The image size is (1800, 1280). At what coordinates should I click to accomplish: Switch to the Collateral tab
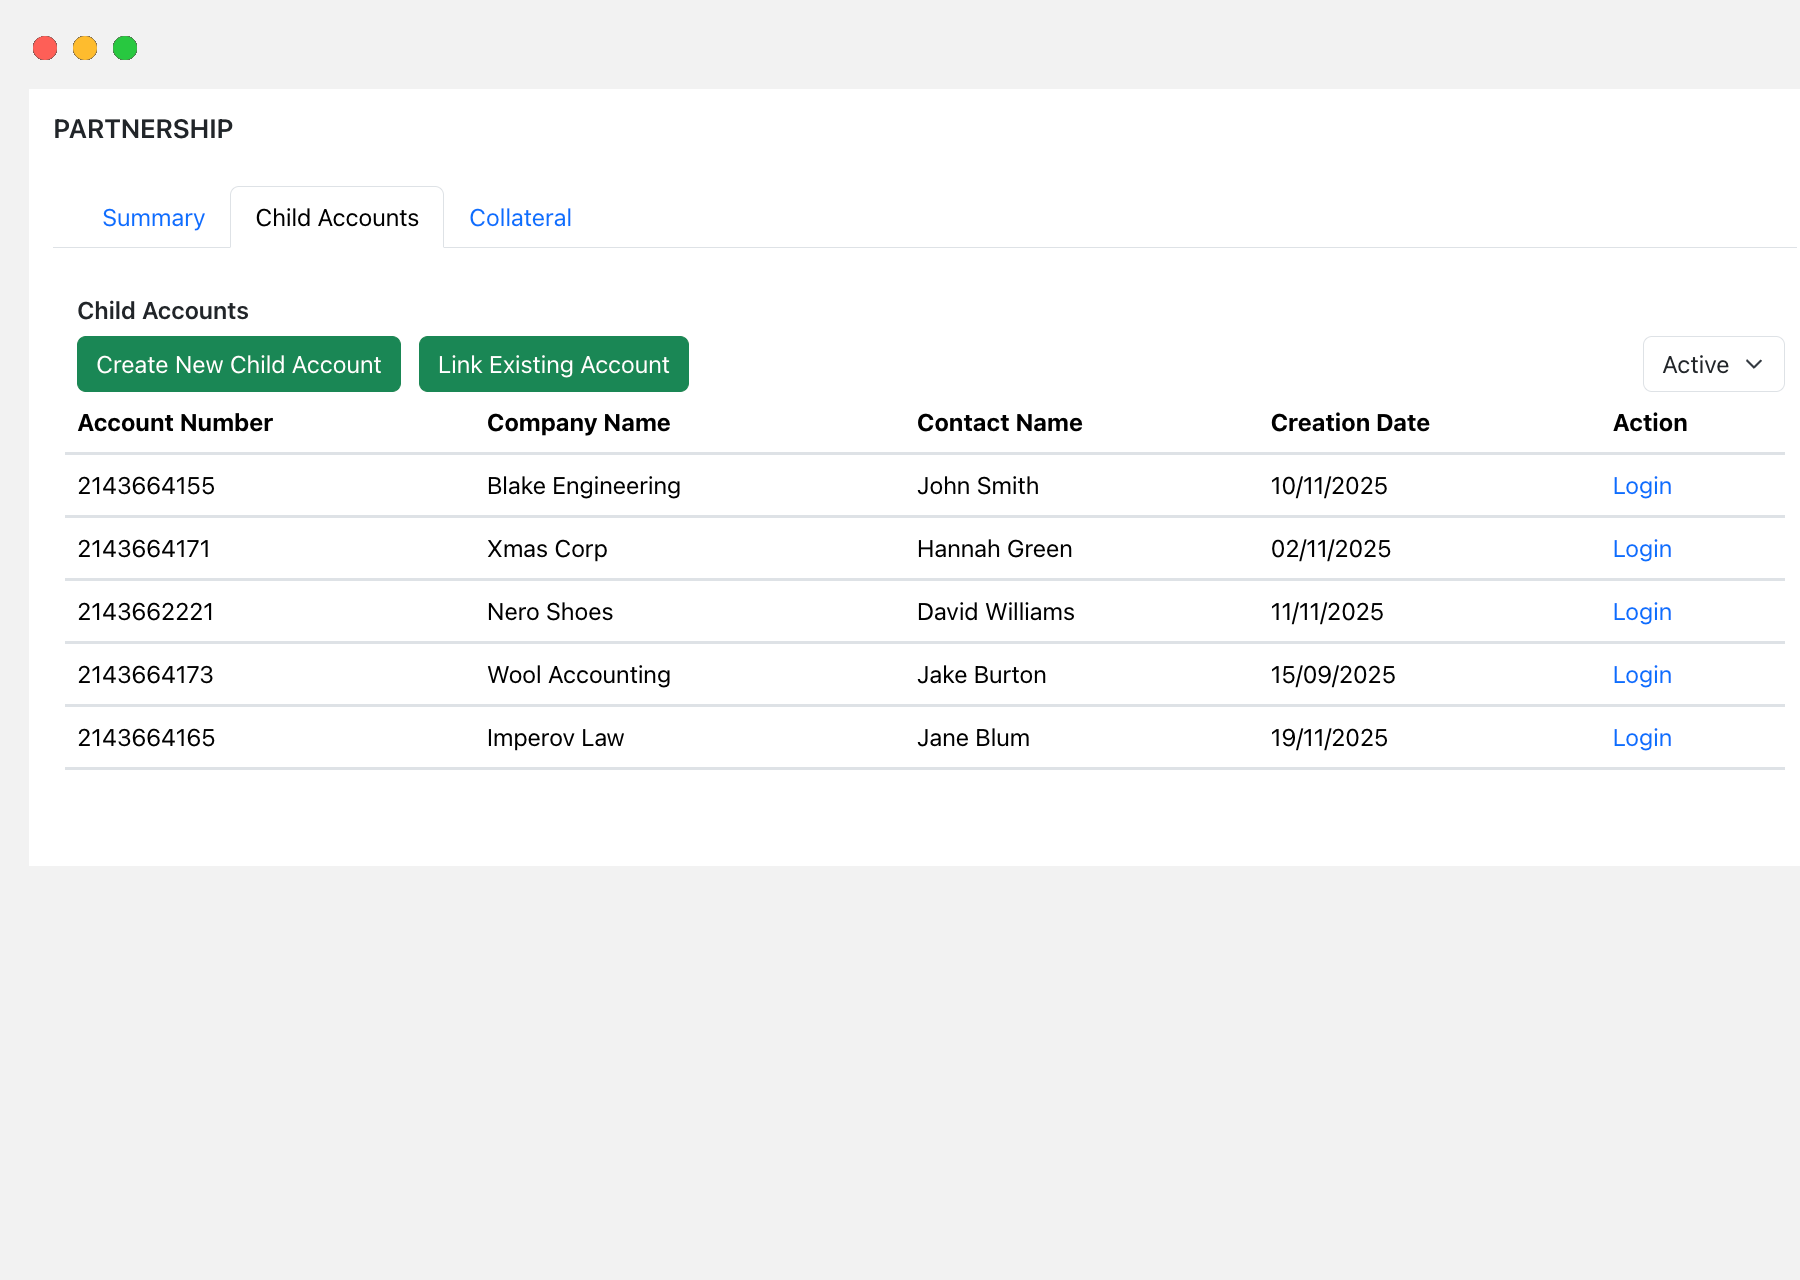(x=520, y=218)
